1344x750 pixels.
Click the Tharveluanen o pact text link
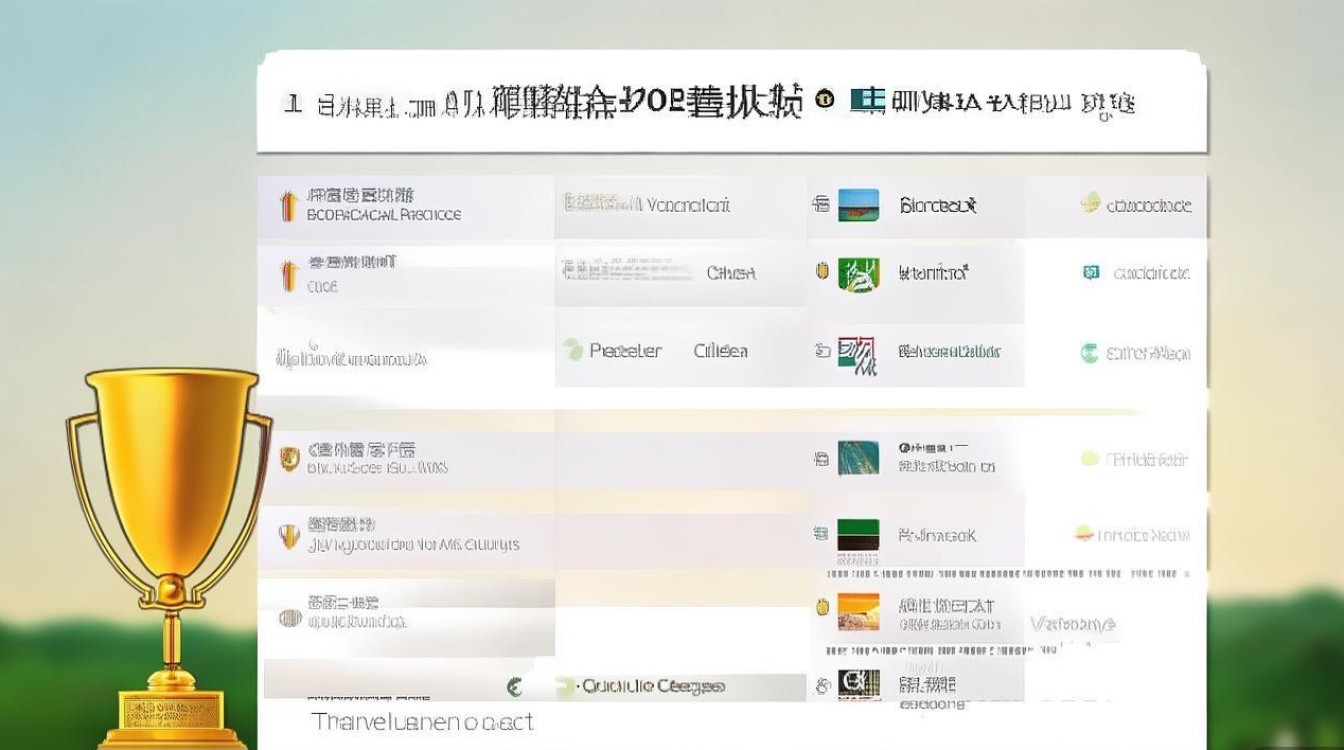(x=421, y=722)
